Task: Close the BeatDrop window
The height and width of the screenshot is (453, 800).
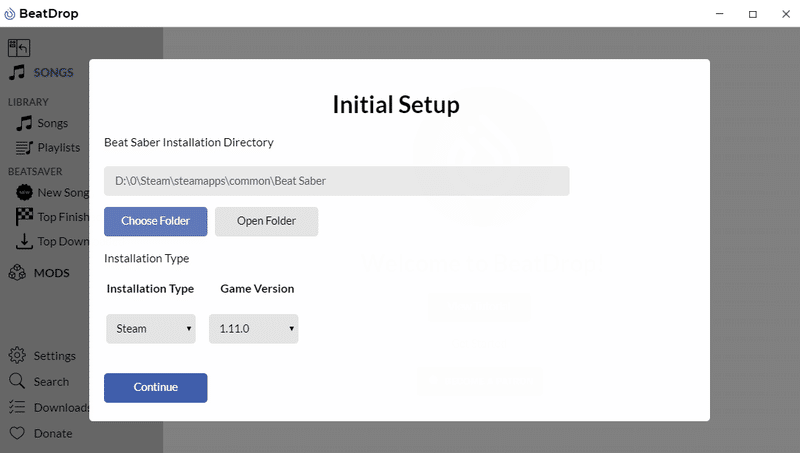Action: click(786, 14)
